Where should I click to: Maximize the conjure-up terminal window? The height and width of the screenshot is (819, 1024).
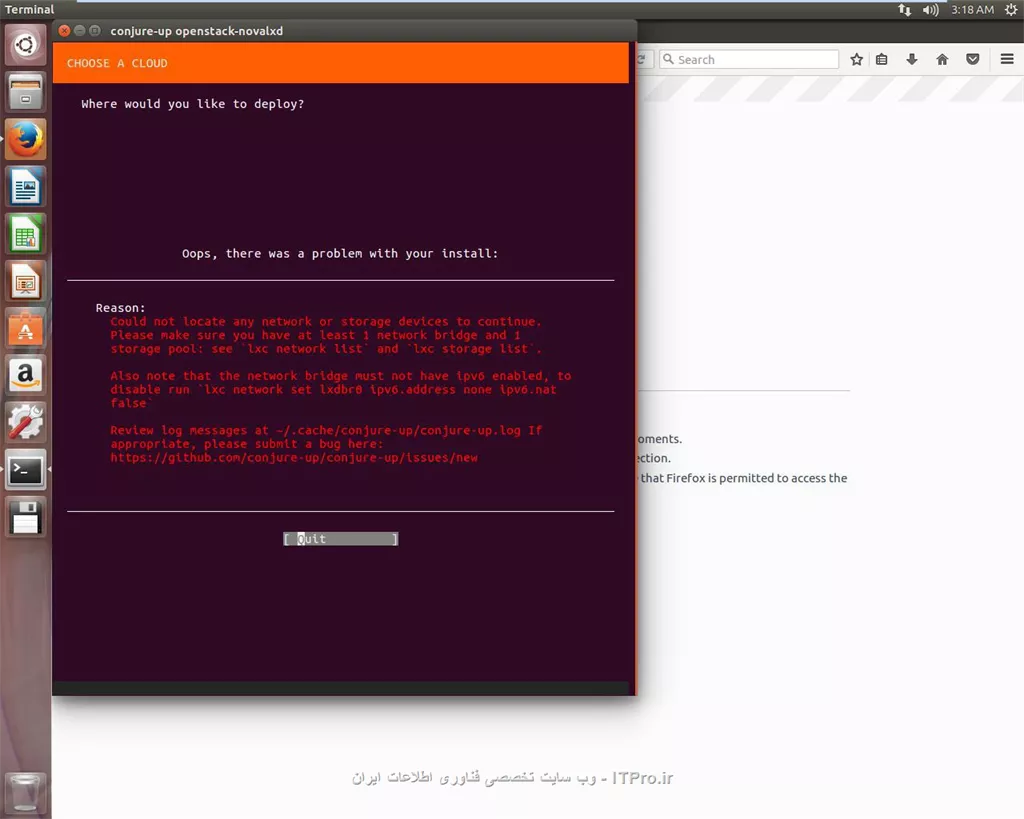point(95,31)
